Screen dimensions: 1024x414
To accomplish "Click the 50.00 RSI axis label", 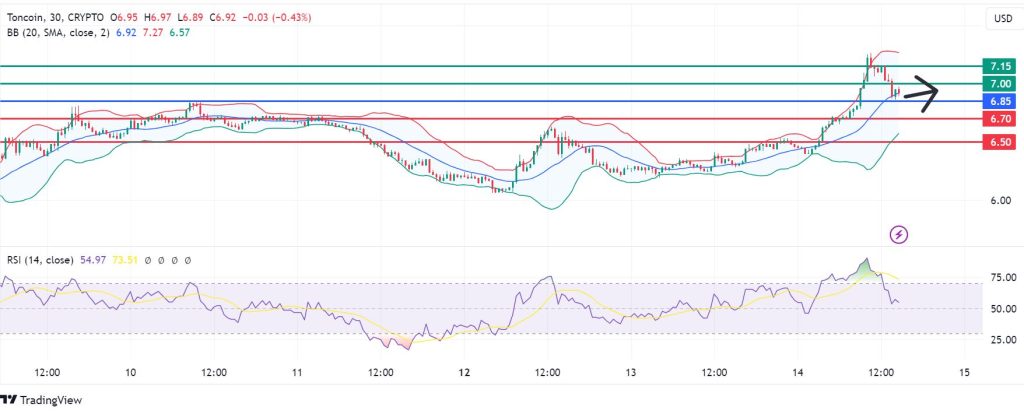I will (x=1002, y=308).
